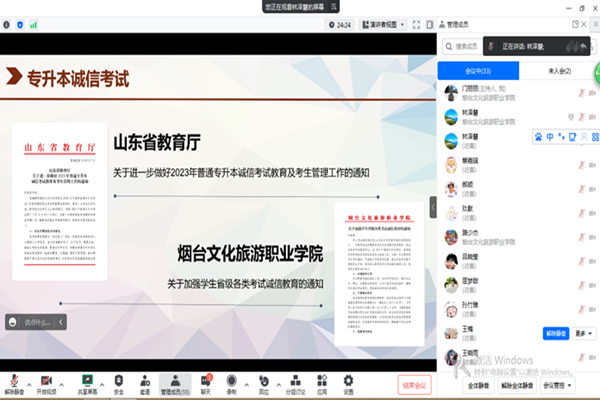This screenshot has height=400, width=600.
Task: Collapse the 说点什么 bar with its chevron
Action: pos(60,322)
